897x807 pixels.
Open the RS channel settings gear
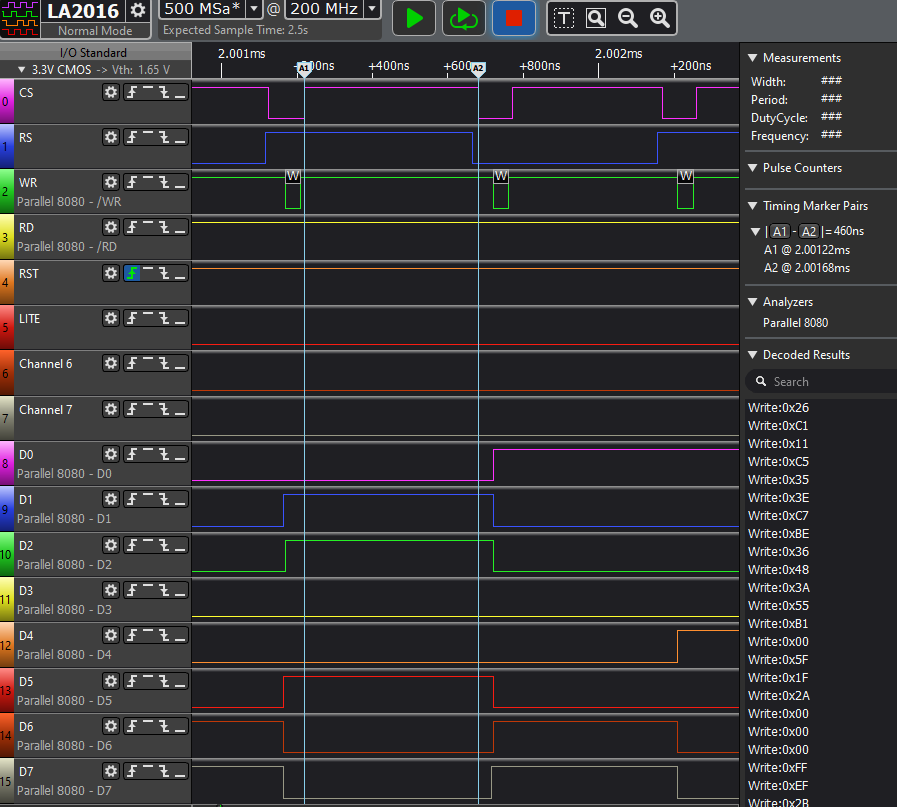point(110,137)
